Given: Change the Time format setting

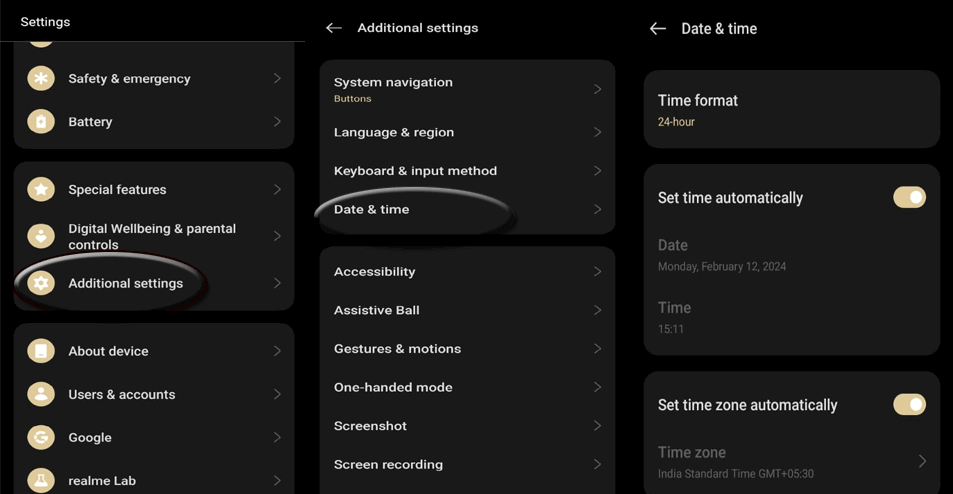Looking at the screenshot, I should pos(791,110).
